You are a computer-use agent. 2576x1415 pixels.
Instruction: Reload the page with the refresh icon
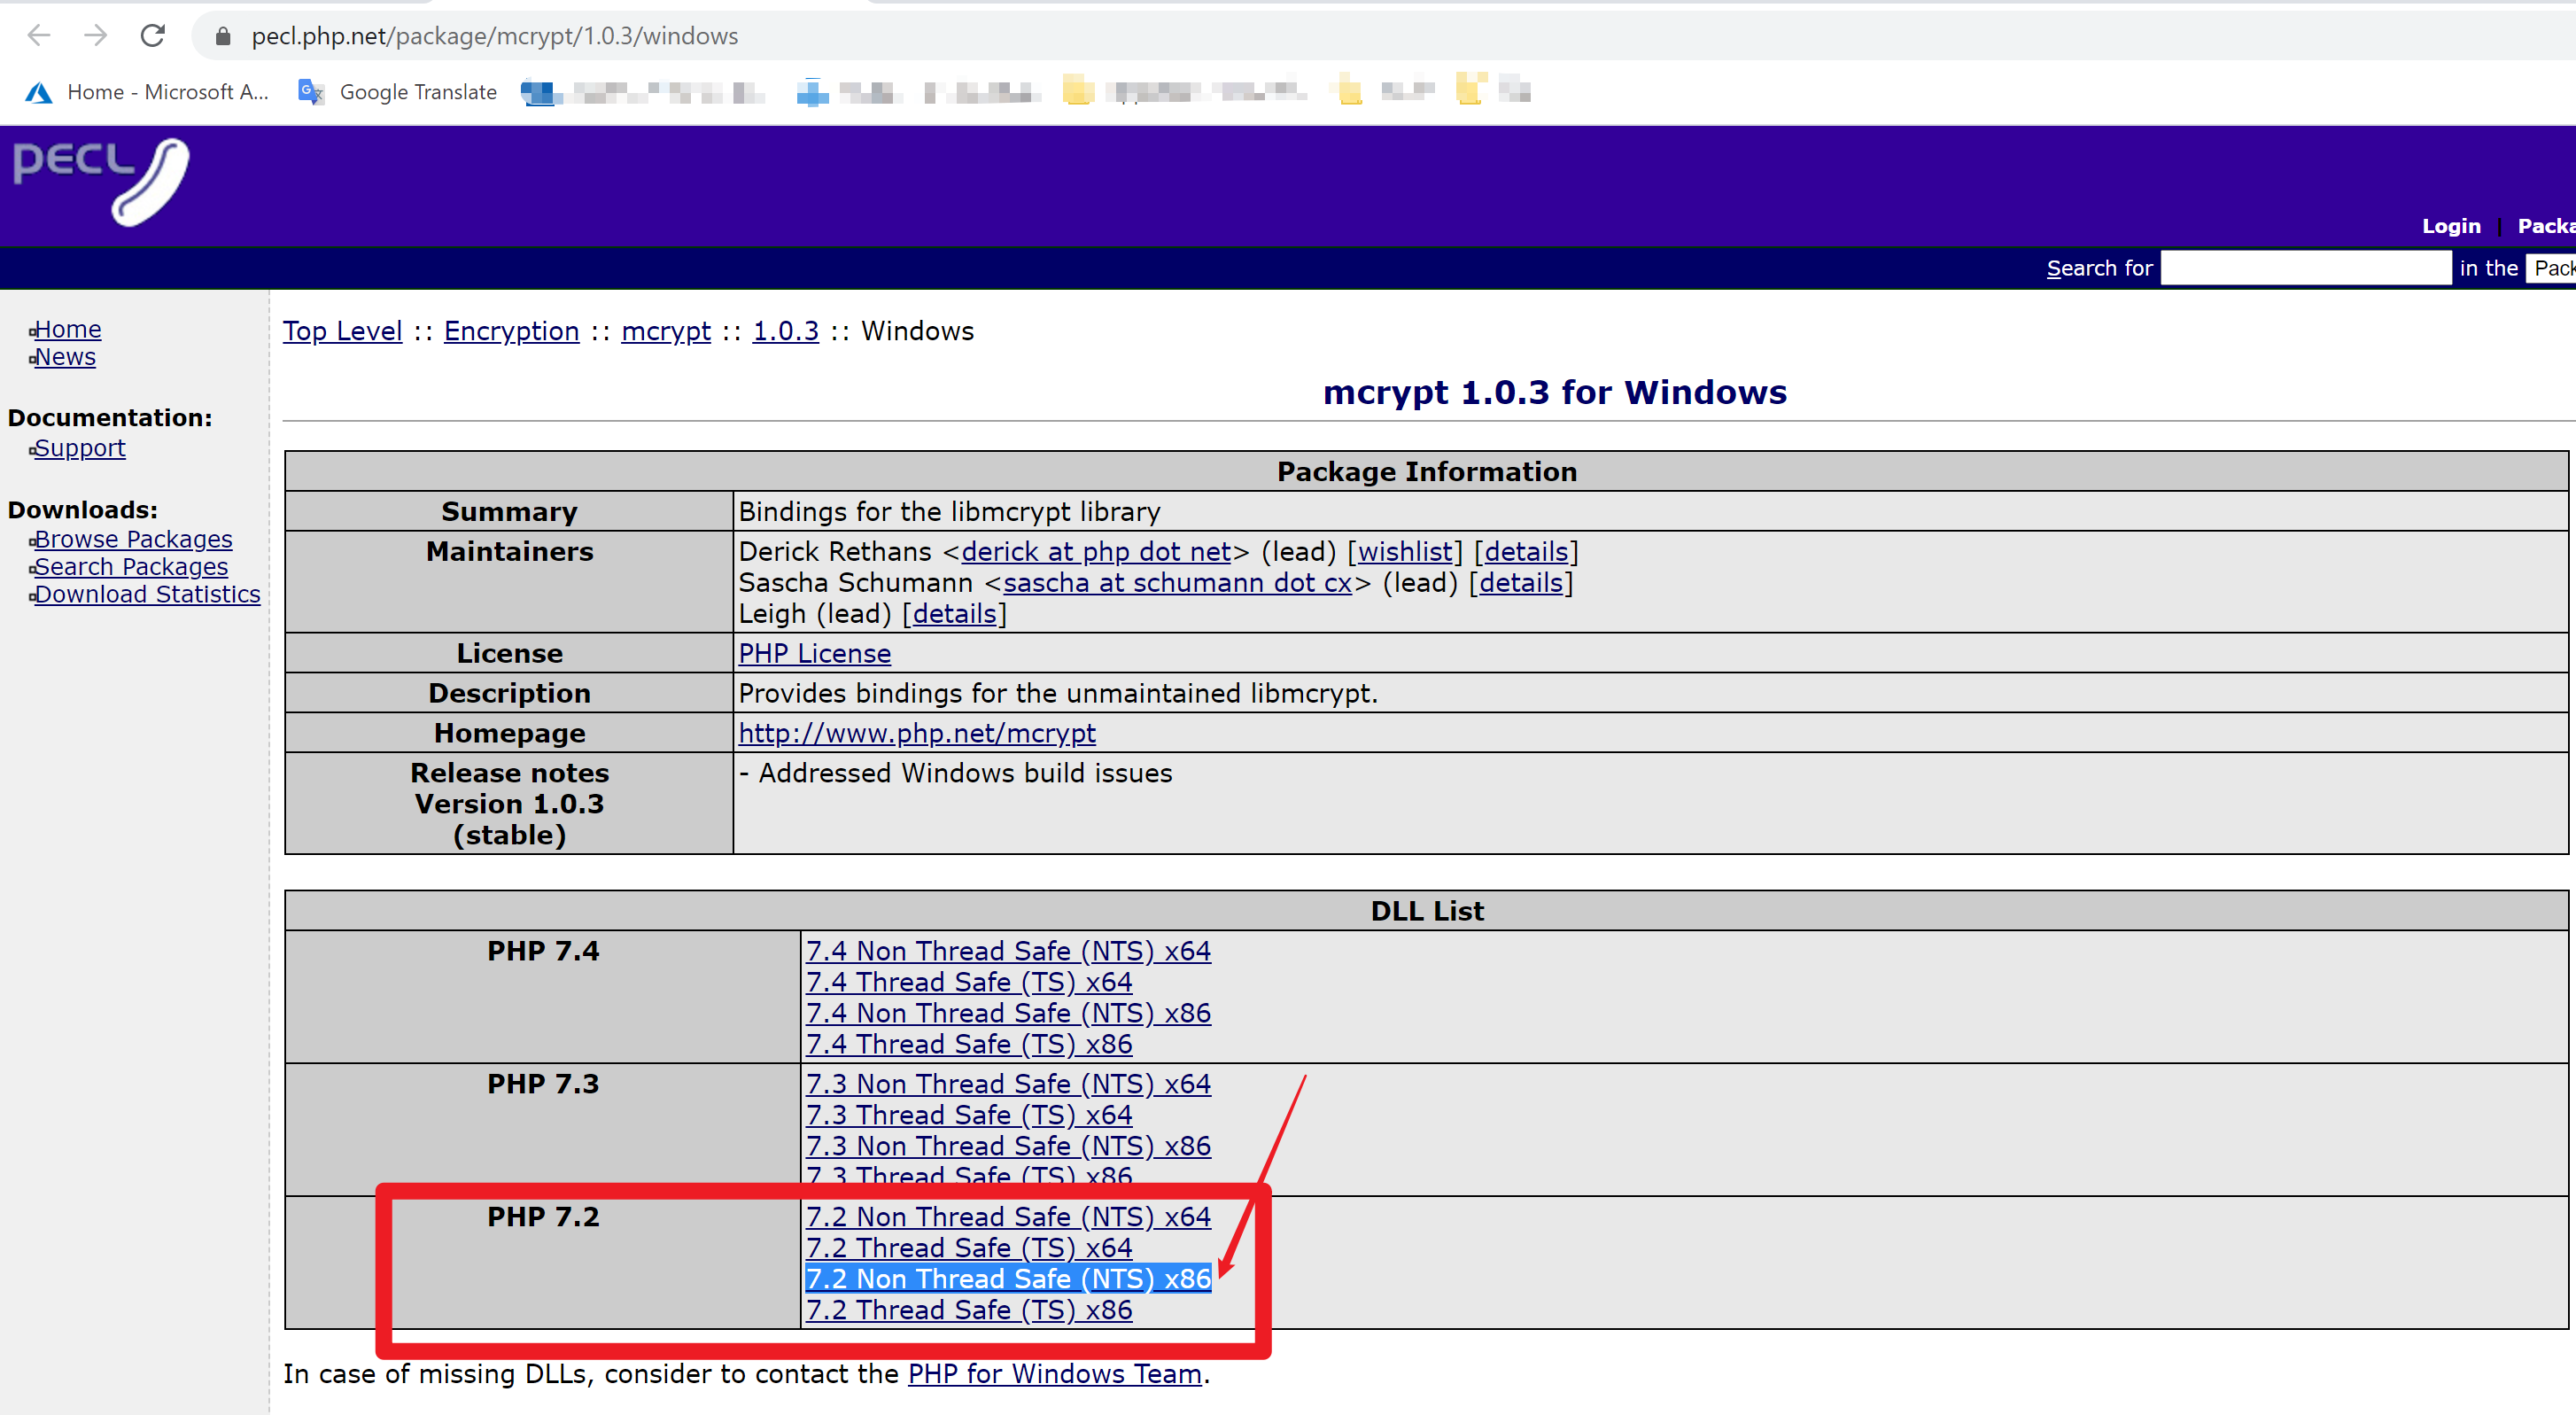[x=152, y=36]
